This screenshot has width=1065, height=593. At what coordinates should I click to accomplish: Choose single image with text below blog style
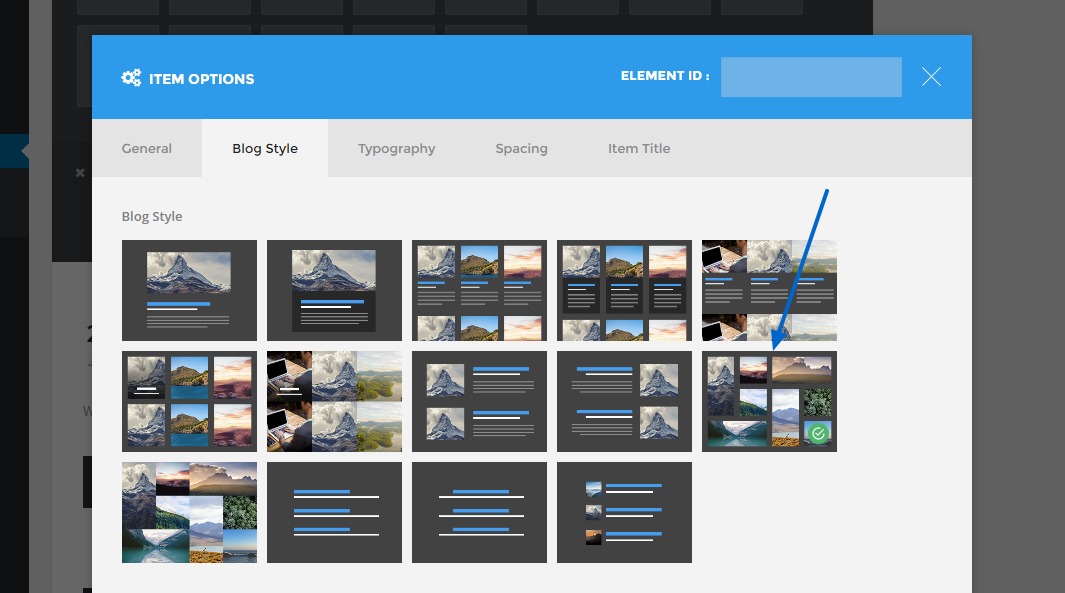click(x=189, y=290)
